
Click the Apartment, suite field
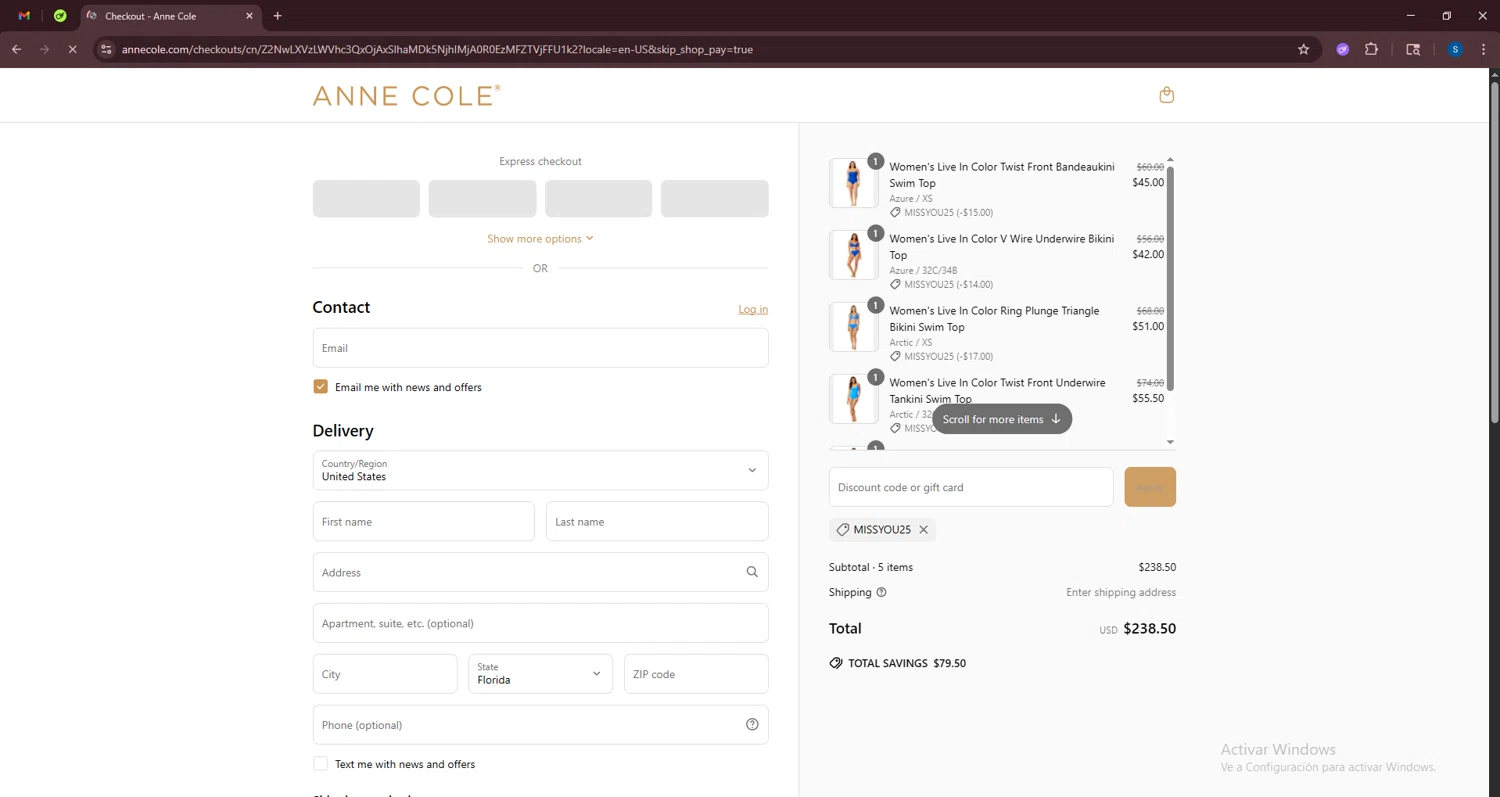coord(540,623)
